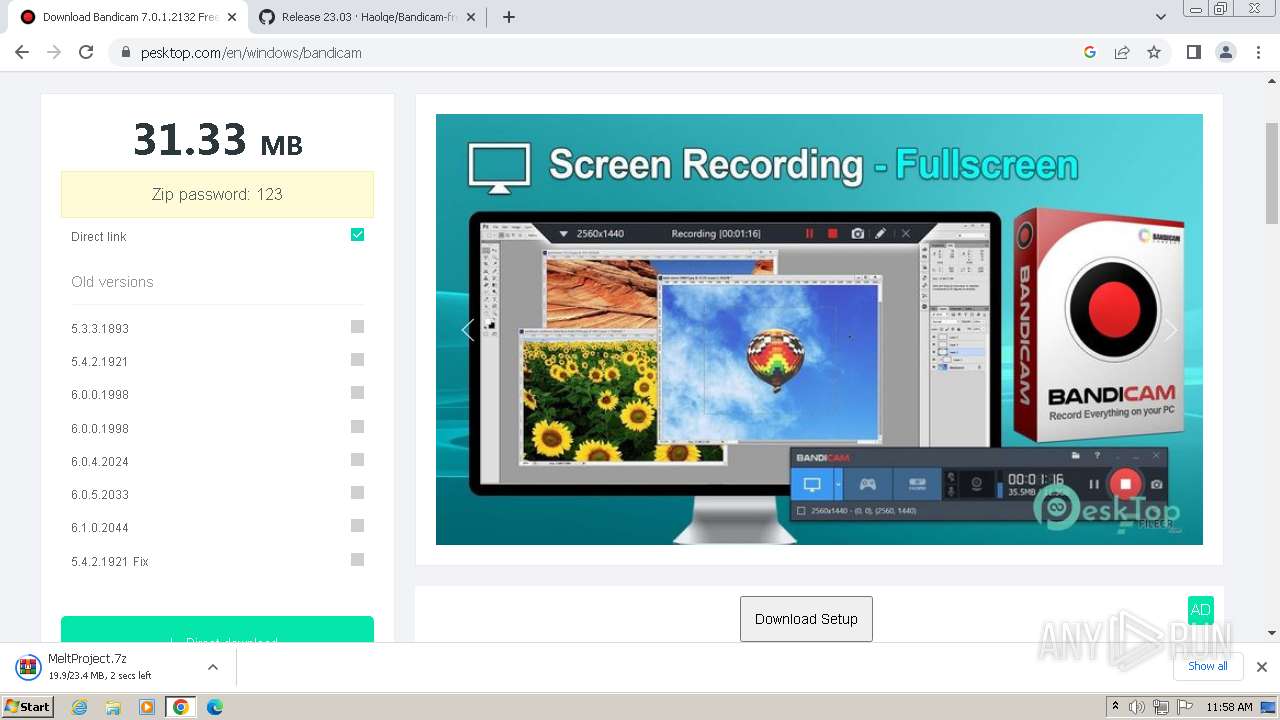
Task: Open the Windows Start menu
Action: (27, 707)
